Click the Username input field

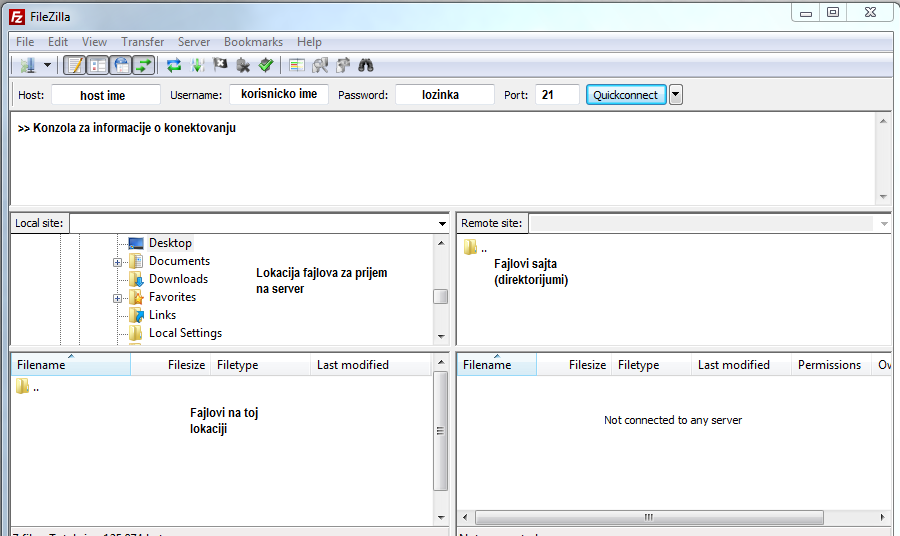point(279,94)
